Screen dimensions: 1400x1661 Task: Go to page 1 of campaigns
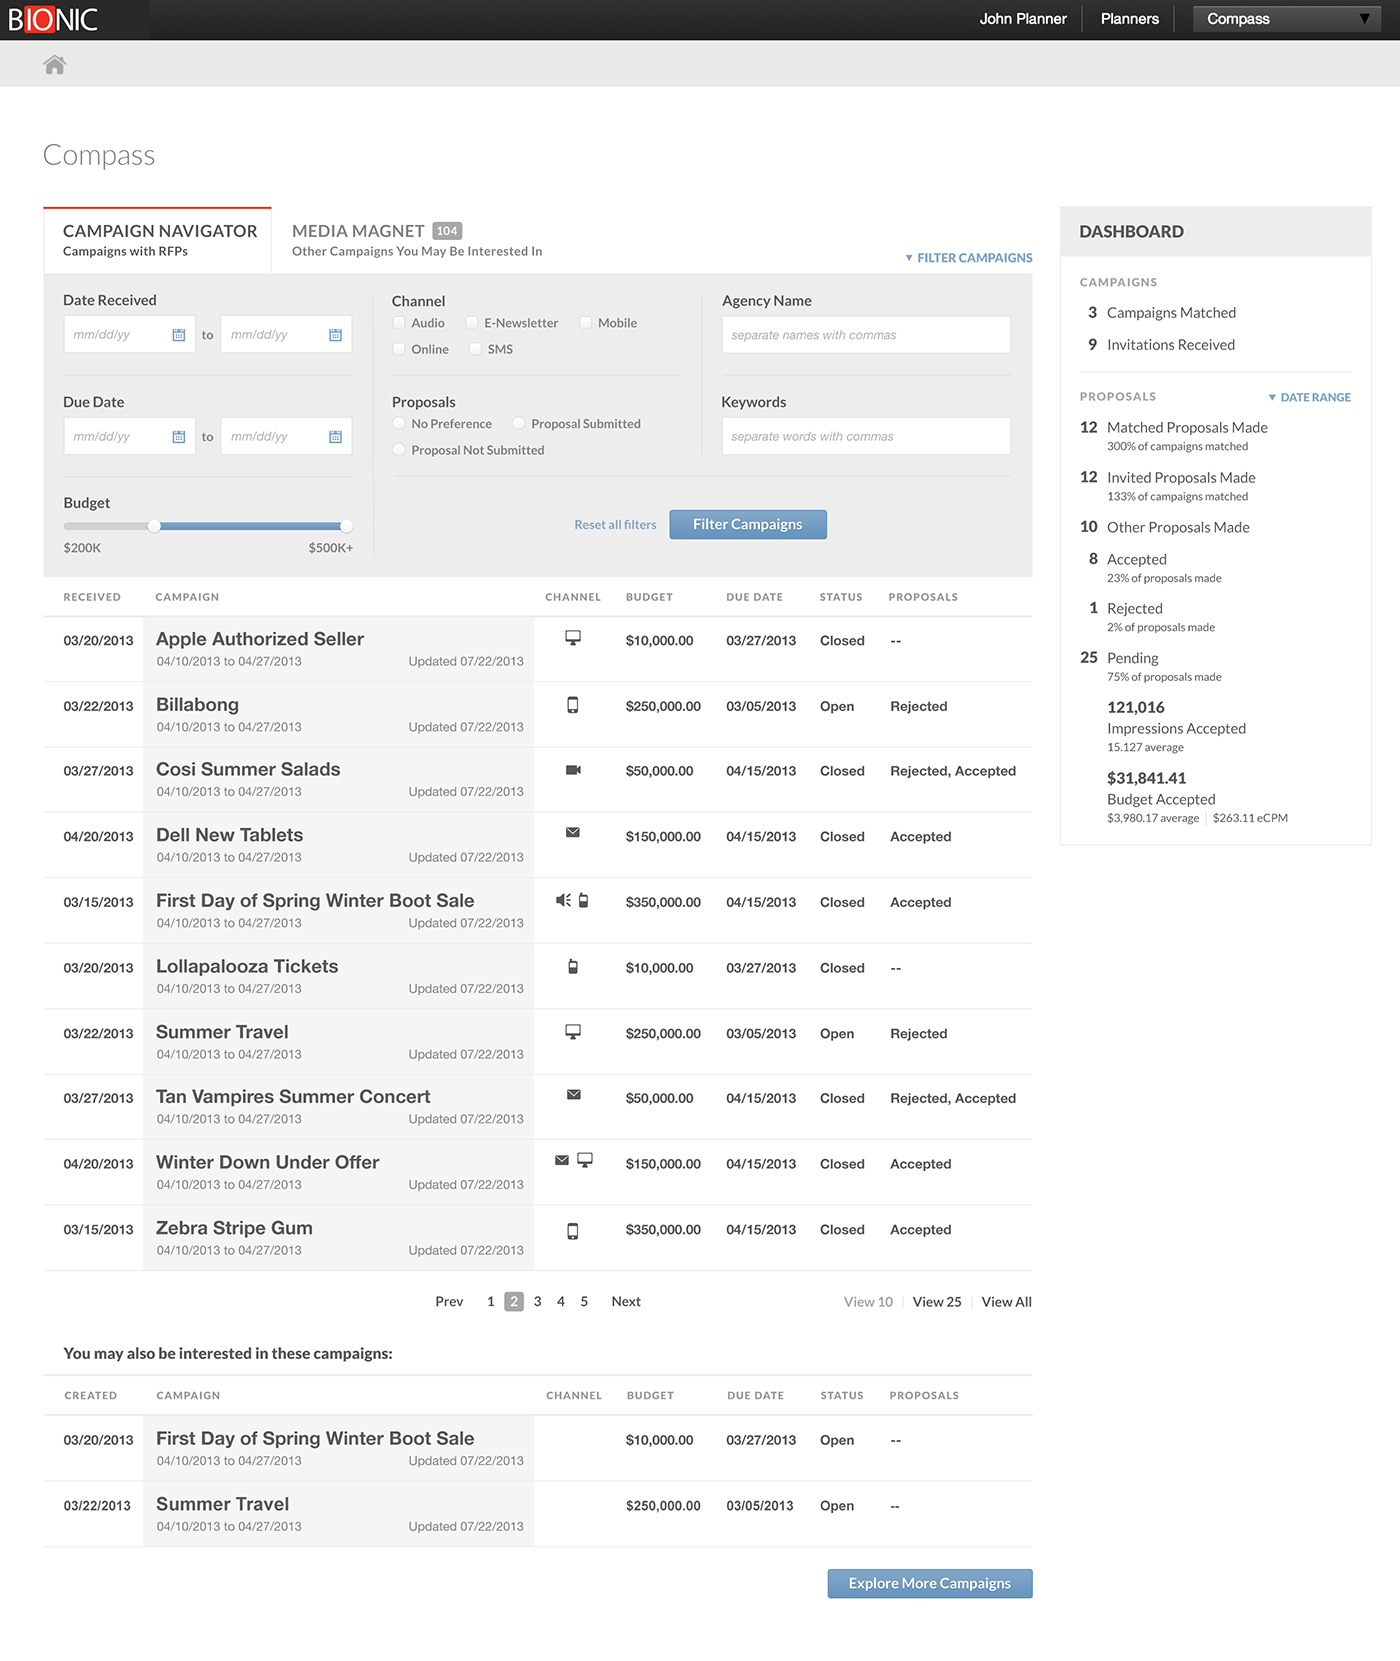coord(491,1302)
